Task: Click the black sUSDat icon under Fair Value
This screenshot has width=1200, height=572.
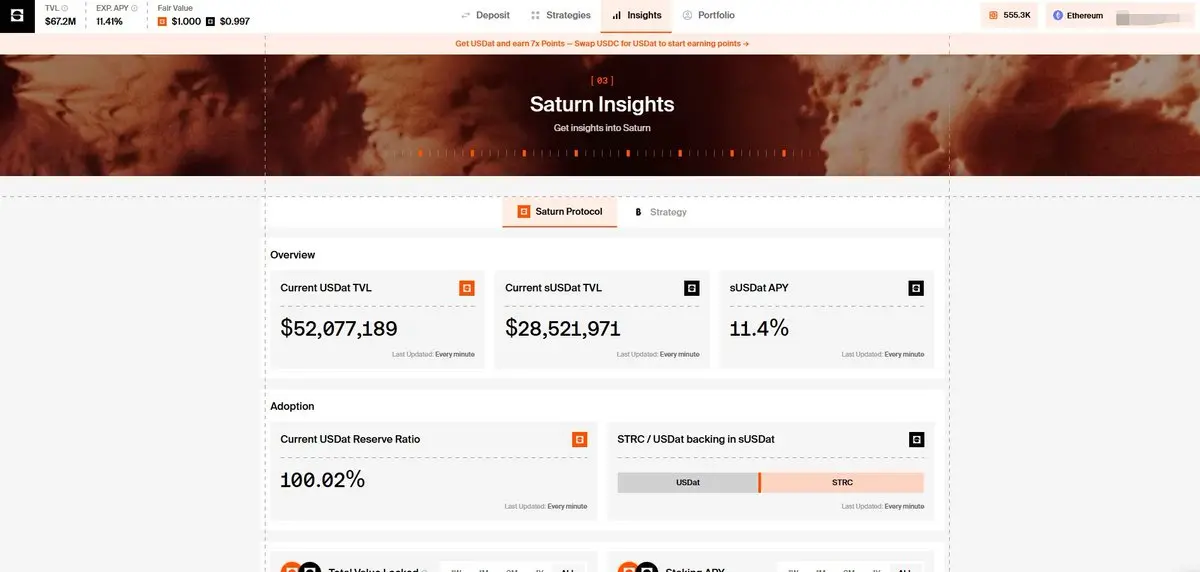Action: coord(210,21)
